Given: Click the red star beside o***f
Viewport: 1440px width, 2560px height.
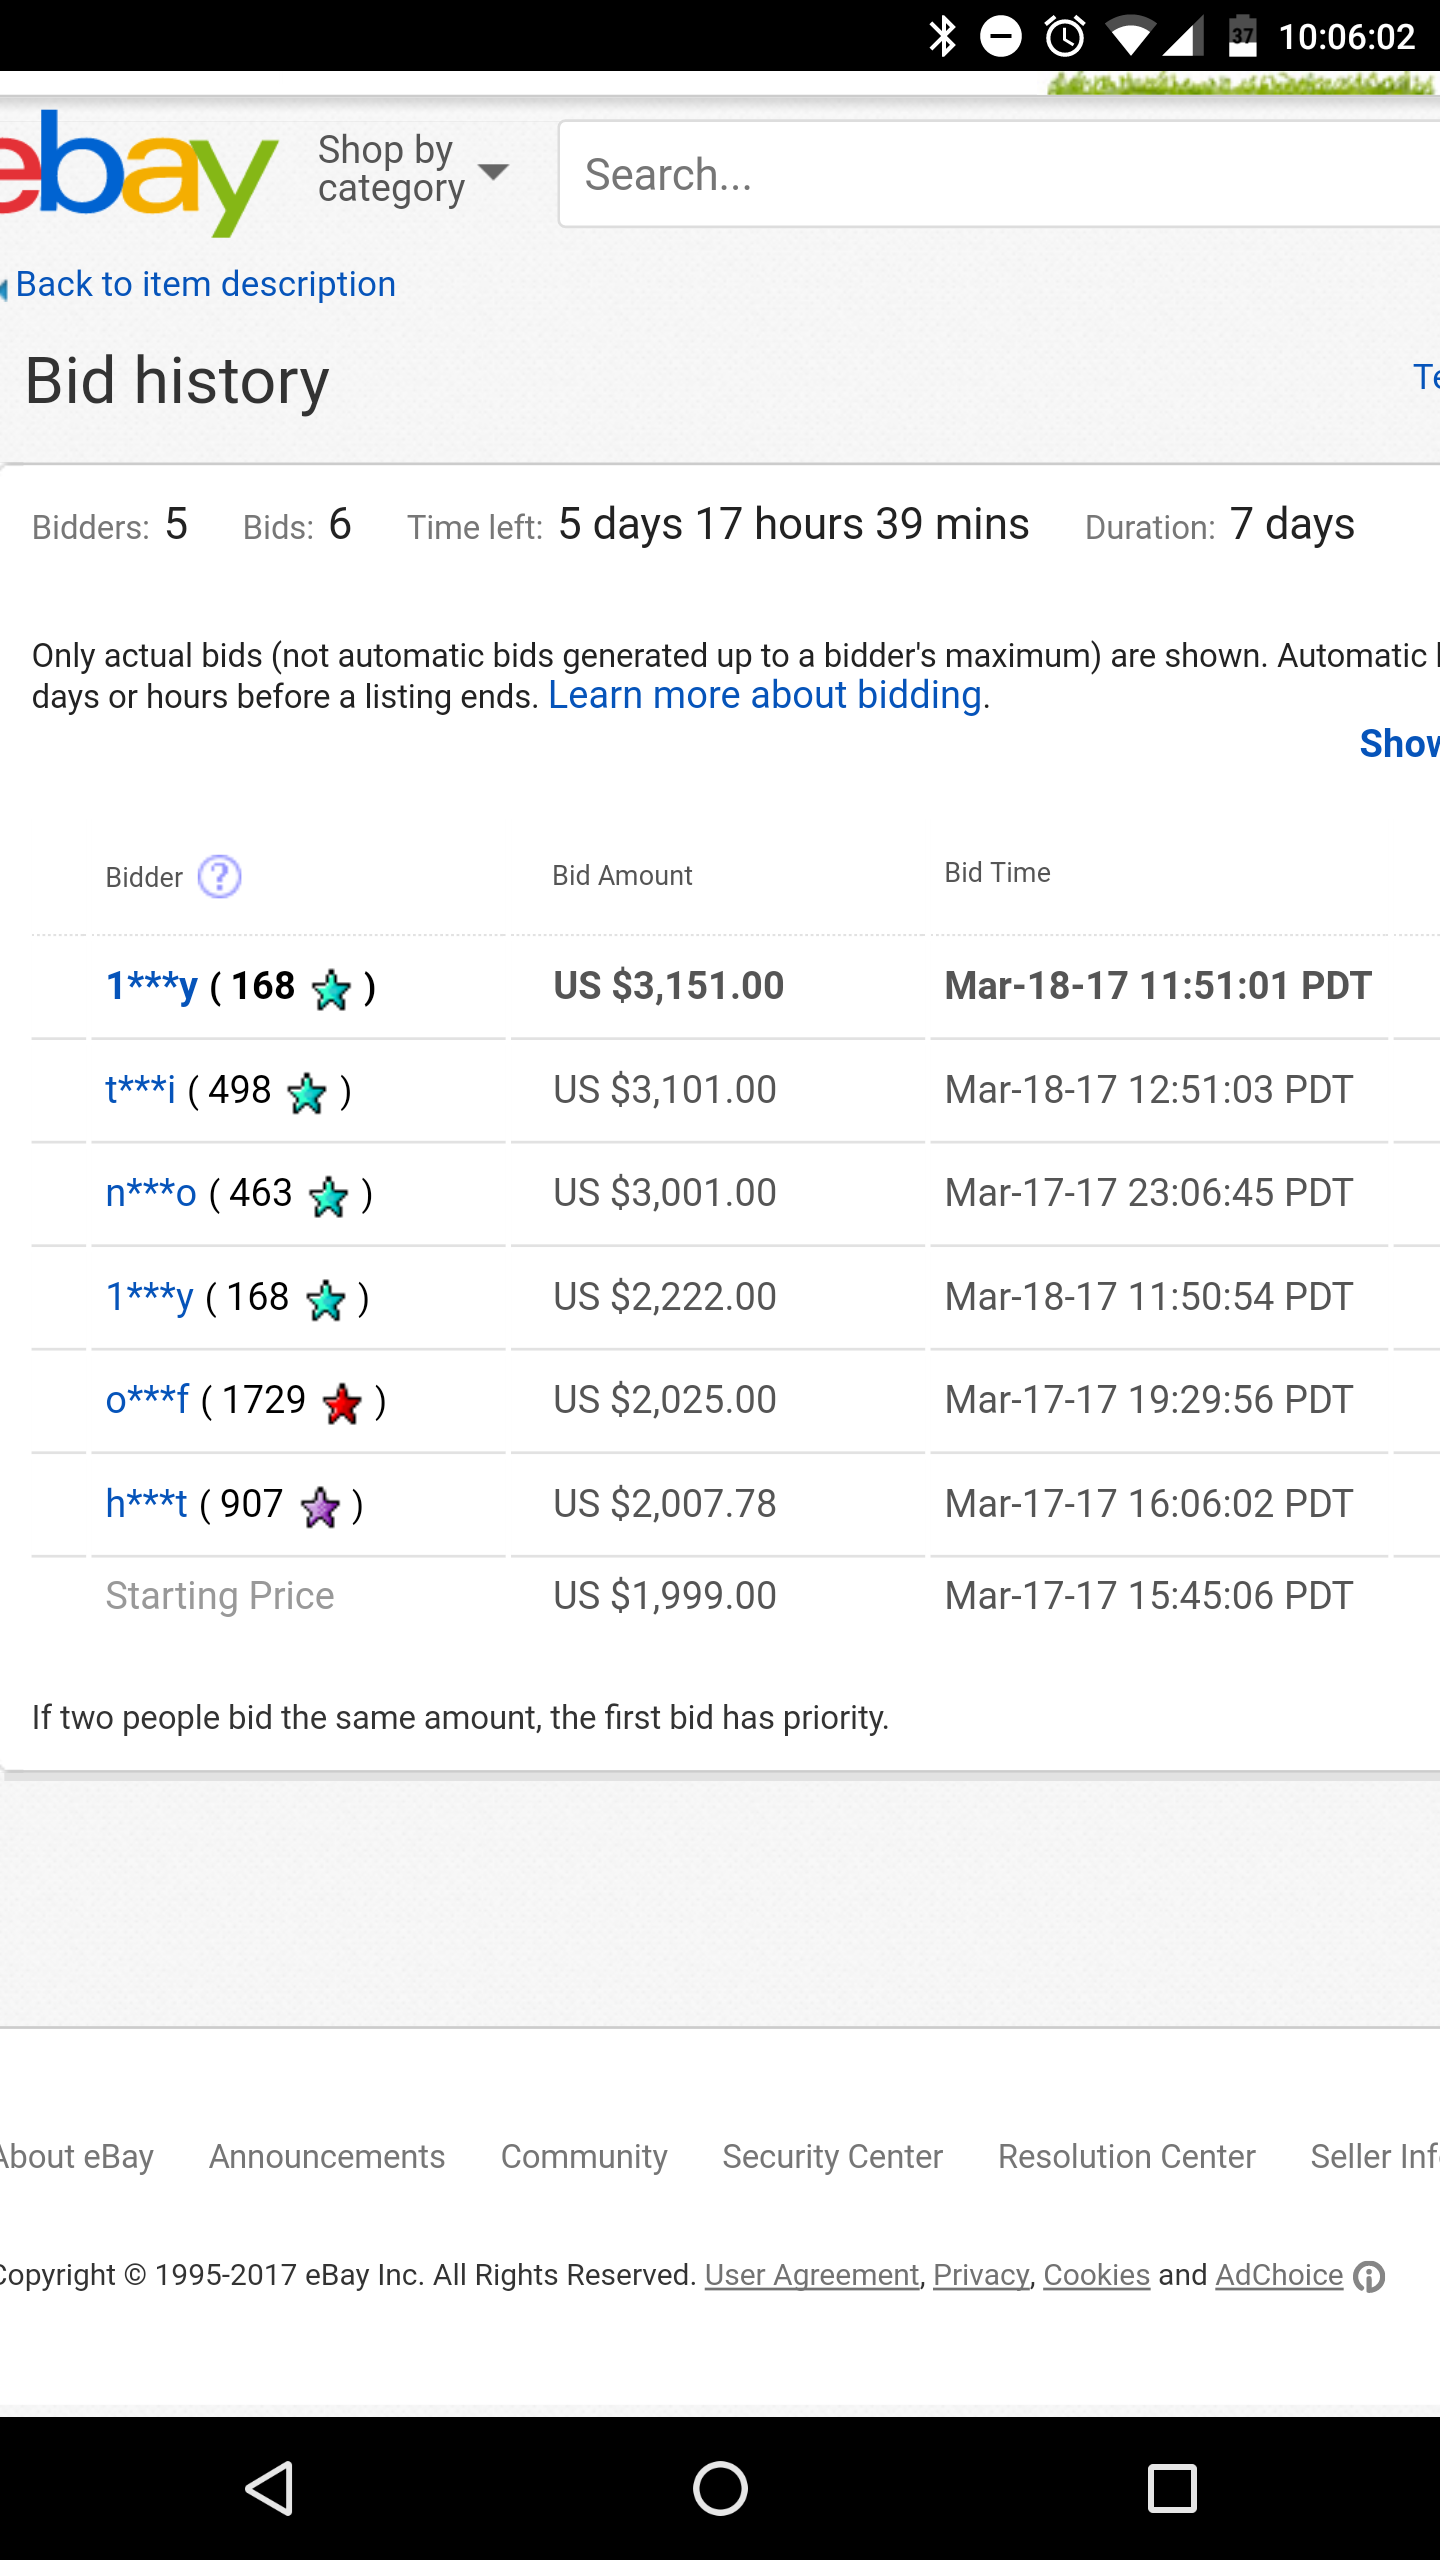Looking at the screenshot, I should point(342,1404).
